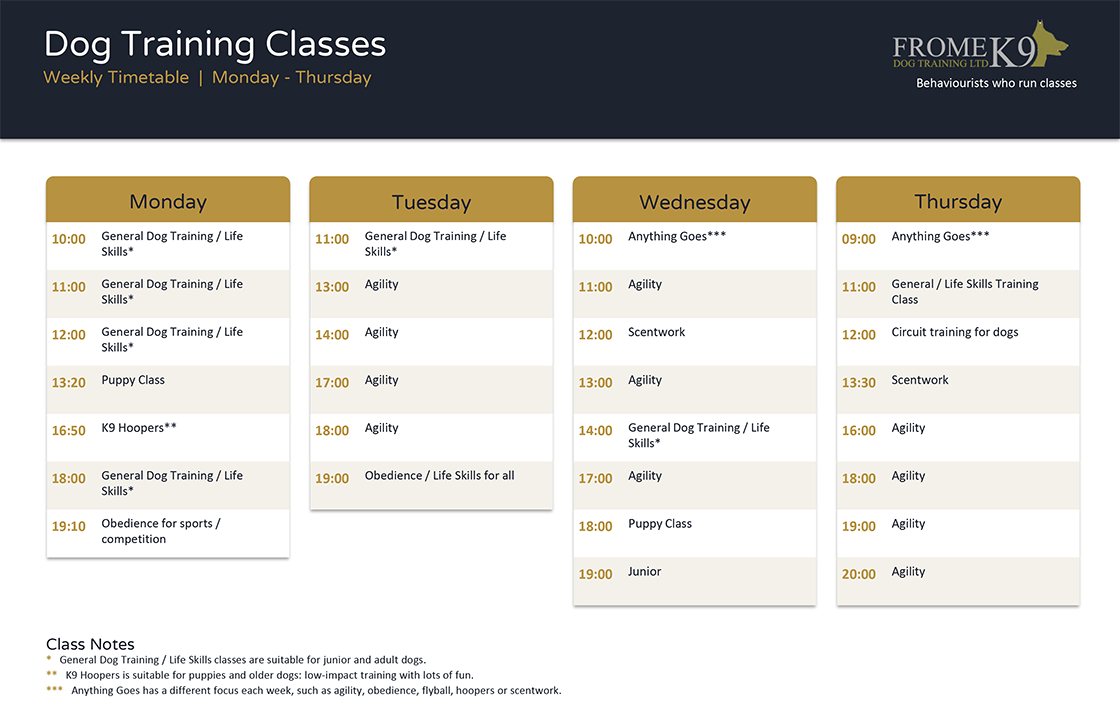
Task: Click the Frome K9 dog logo
Action: (x=981, y=44)
